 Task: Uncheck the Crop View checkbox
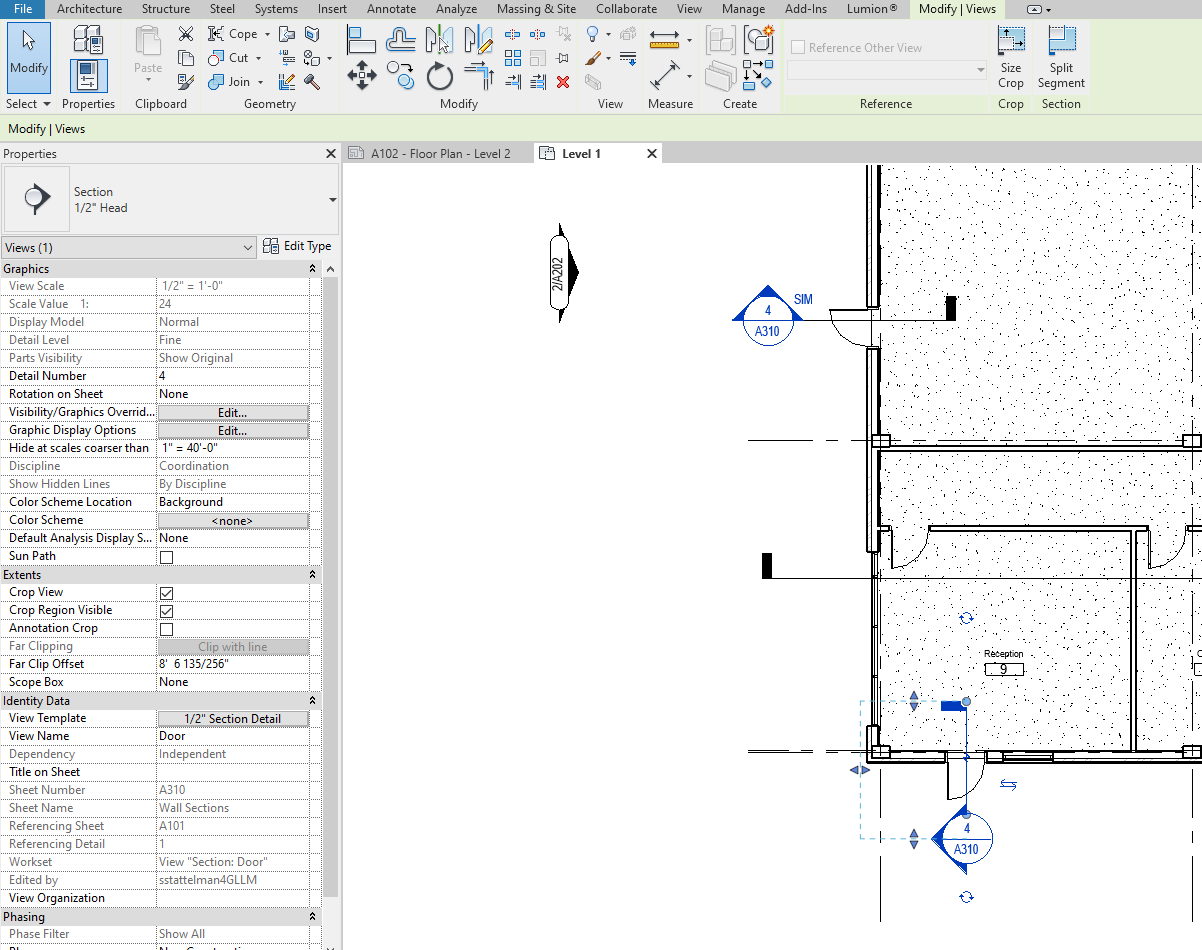(x=165, y=591)
